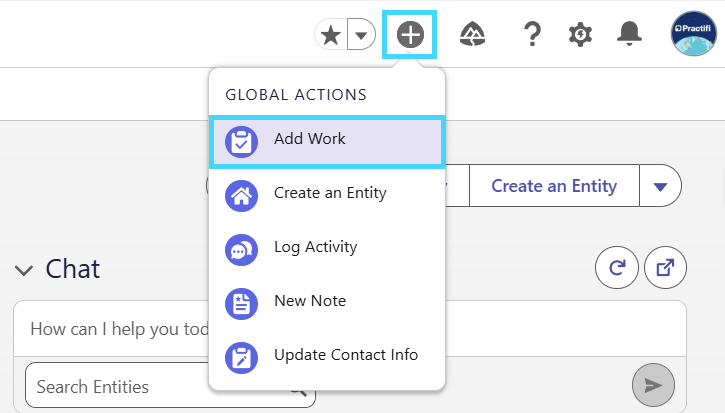Select Add Work from Global Actions
The image size is (725, 413).
[x=327, y=142]
